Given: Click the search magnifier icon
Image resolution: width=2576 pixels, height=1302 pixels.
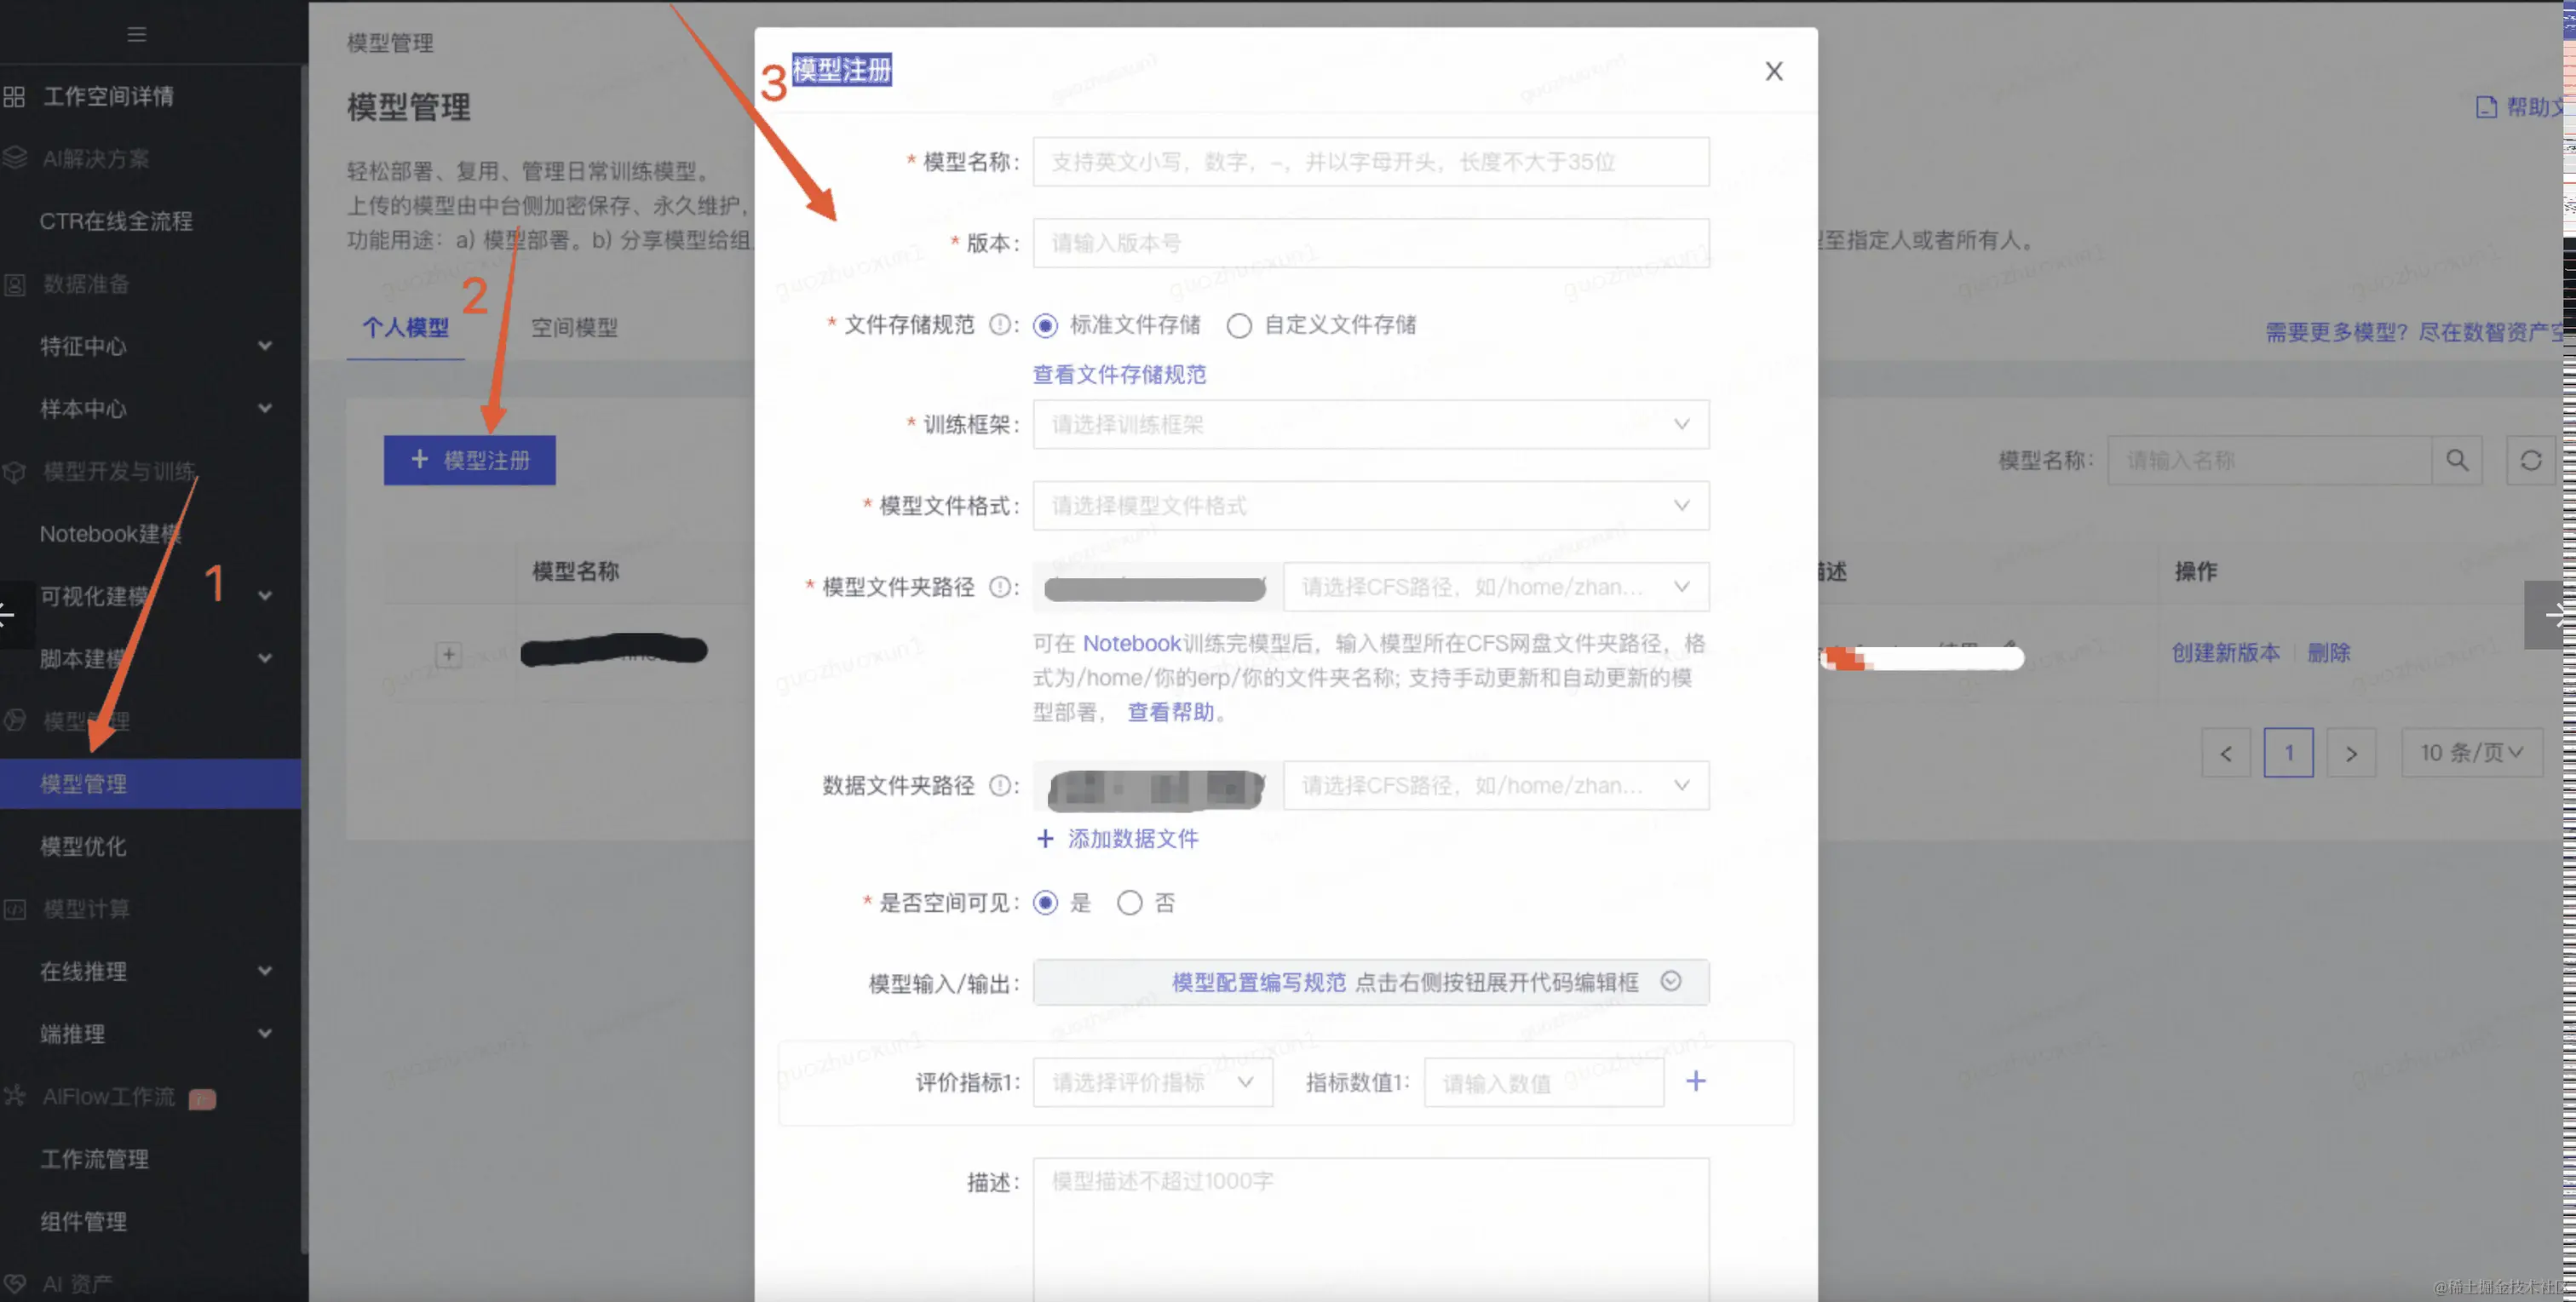Looking at the screenshot, I should (x=2456, y=460).
